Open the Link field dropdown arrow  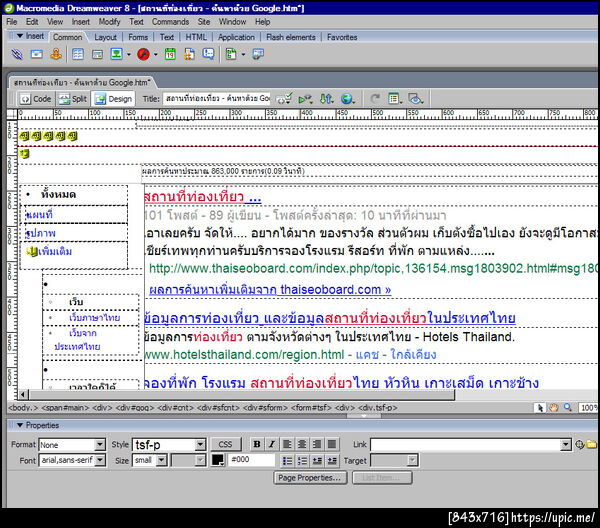[x=566, y=445]
